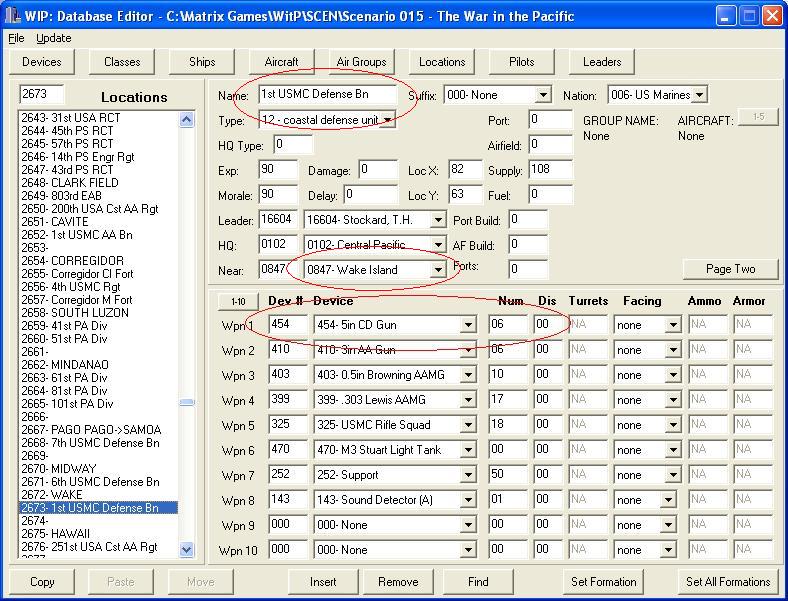The width and height of the screenshot is (788, 601).
Task: Click the locations list scroll up arrow
Action: [186, 119]
